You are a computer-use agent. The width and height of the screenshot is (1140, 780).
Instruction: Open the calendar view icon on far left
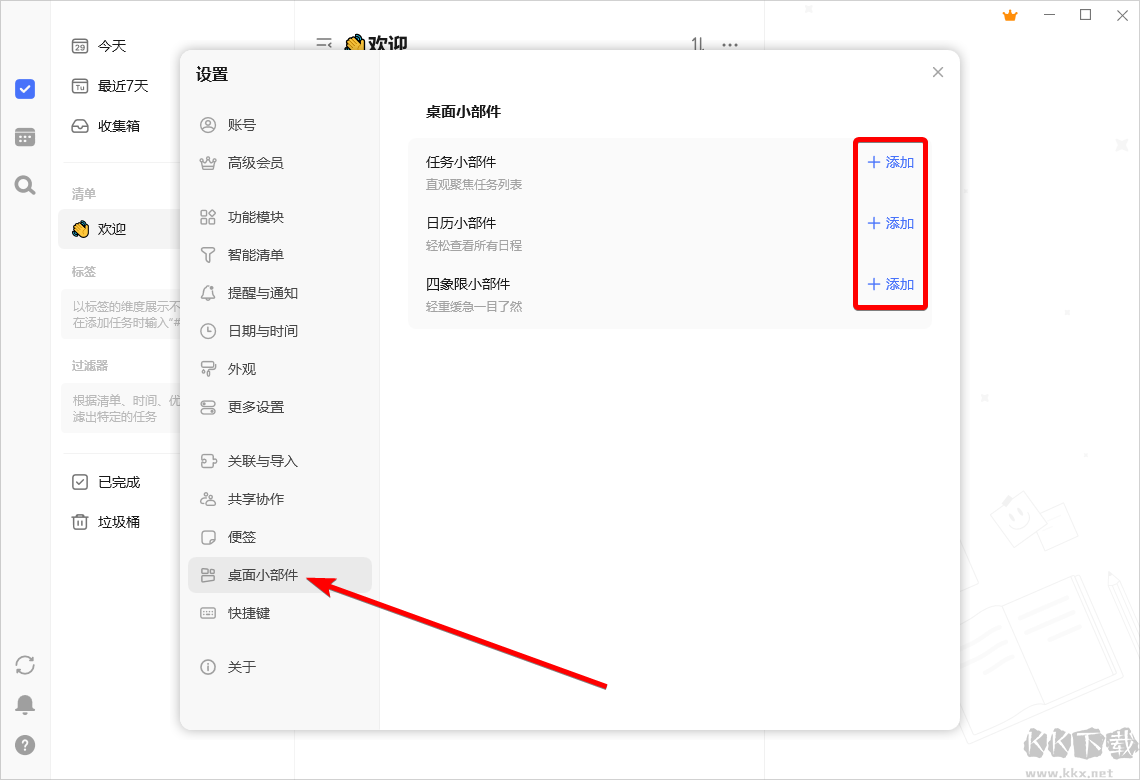tap(24, 136)
